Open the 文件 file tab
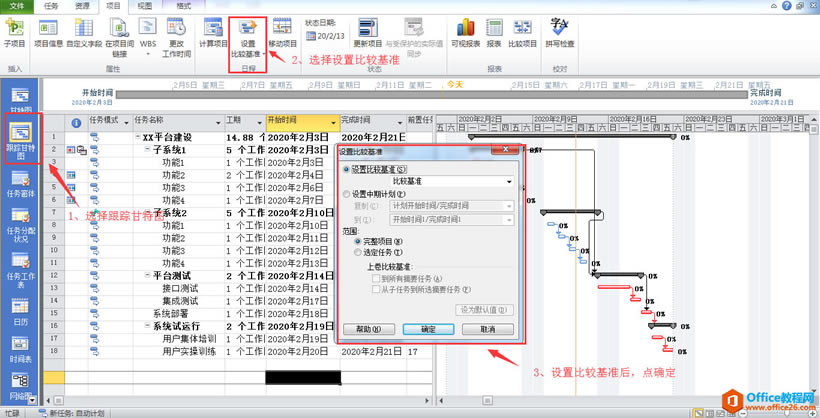 tap(16, 6)
